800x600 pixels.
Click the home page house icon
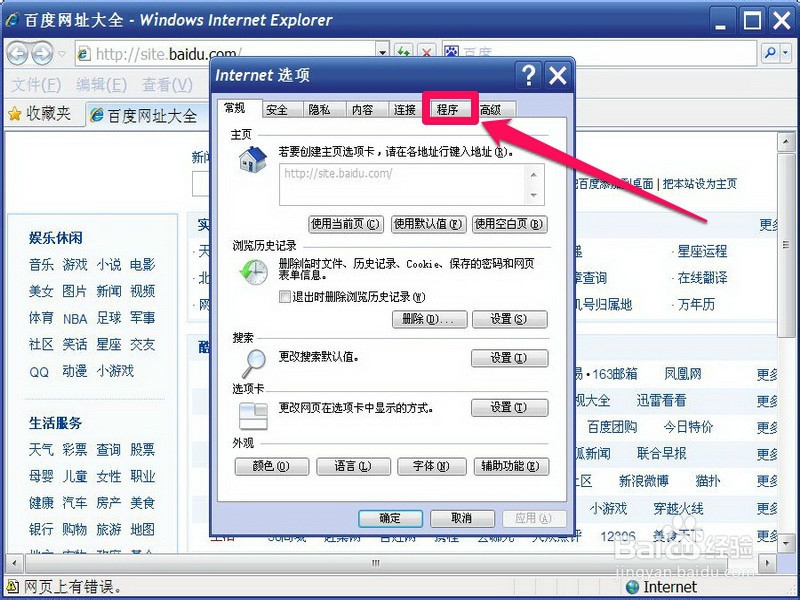253,159
